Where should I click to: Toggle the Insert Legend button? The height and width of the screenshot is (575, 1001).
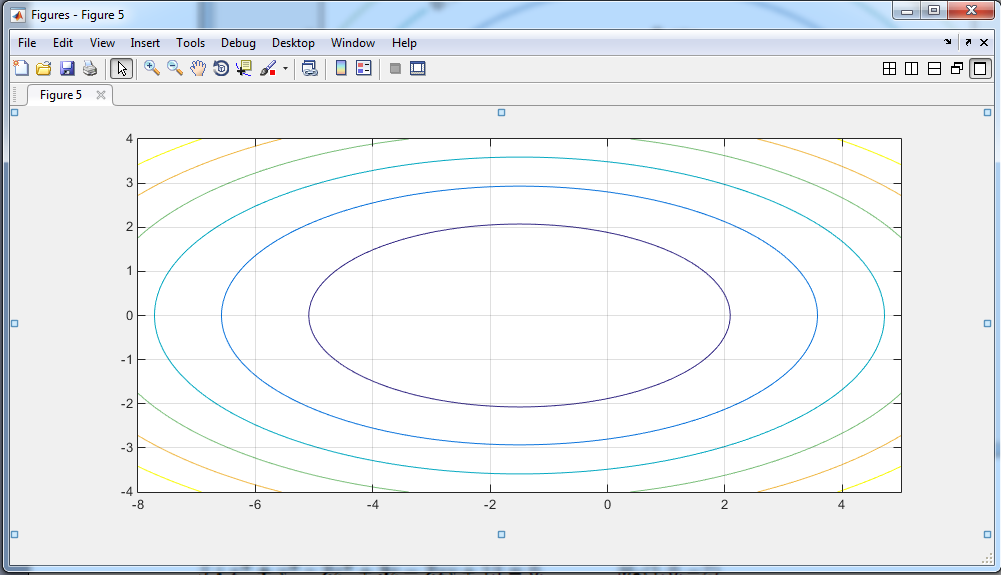click(363, 69)
